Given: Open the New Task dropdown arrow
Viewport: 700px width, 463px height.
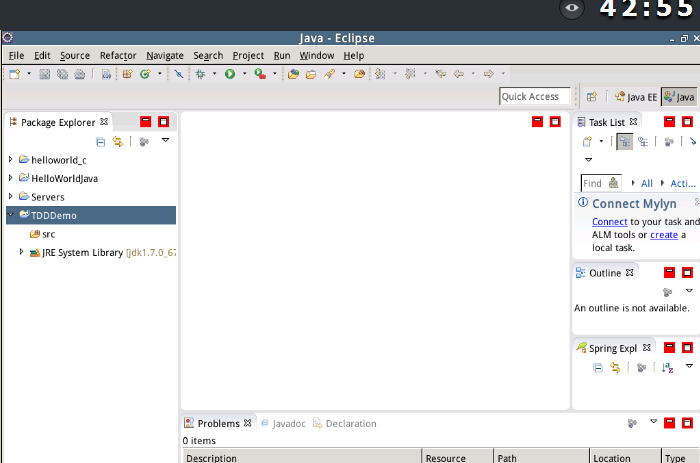Looking at the screenshot, I should pos(601,142).
